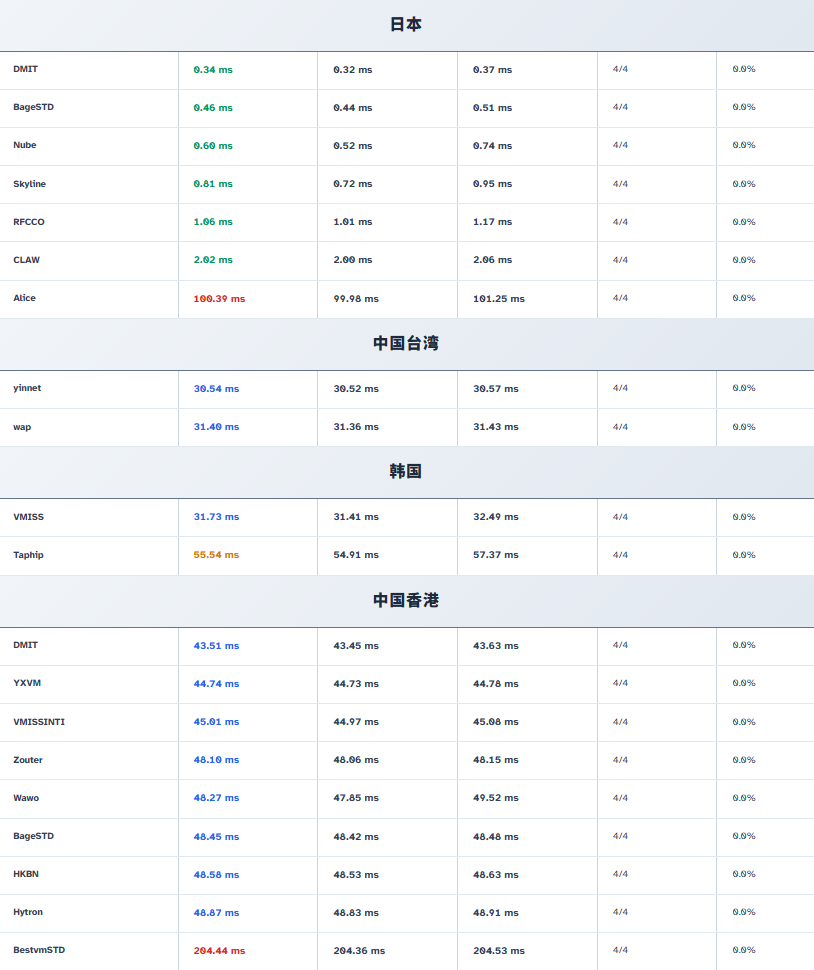Click BestvmSTD's red 204.44 ms latency
This screenshot has height=970, width=814.
(x=219, y=950)
